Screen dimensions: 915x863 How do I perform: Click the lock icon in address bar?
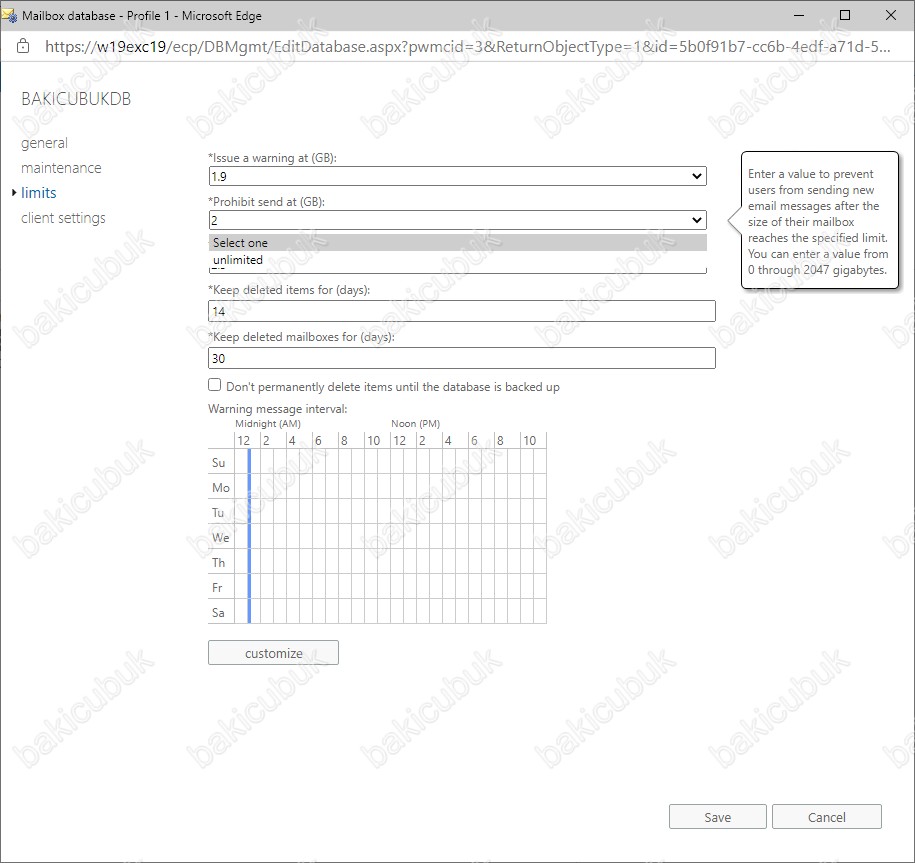click(x=23, y=46)
